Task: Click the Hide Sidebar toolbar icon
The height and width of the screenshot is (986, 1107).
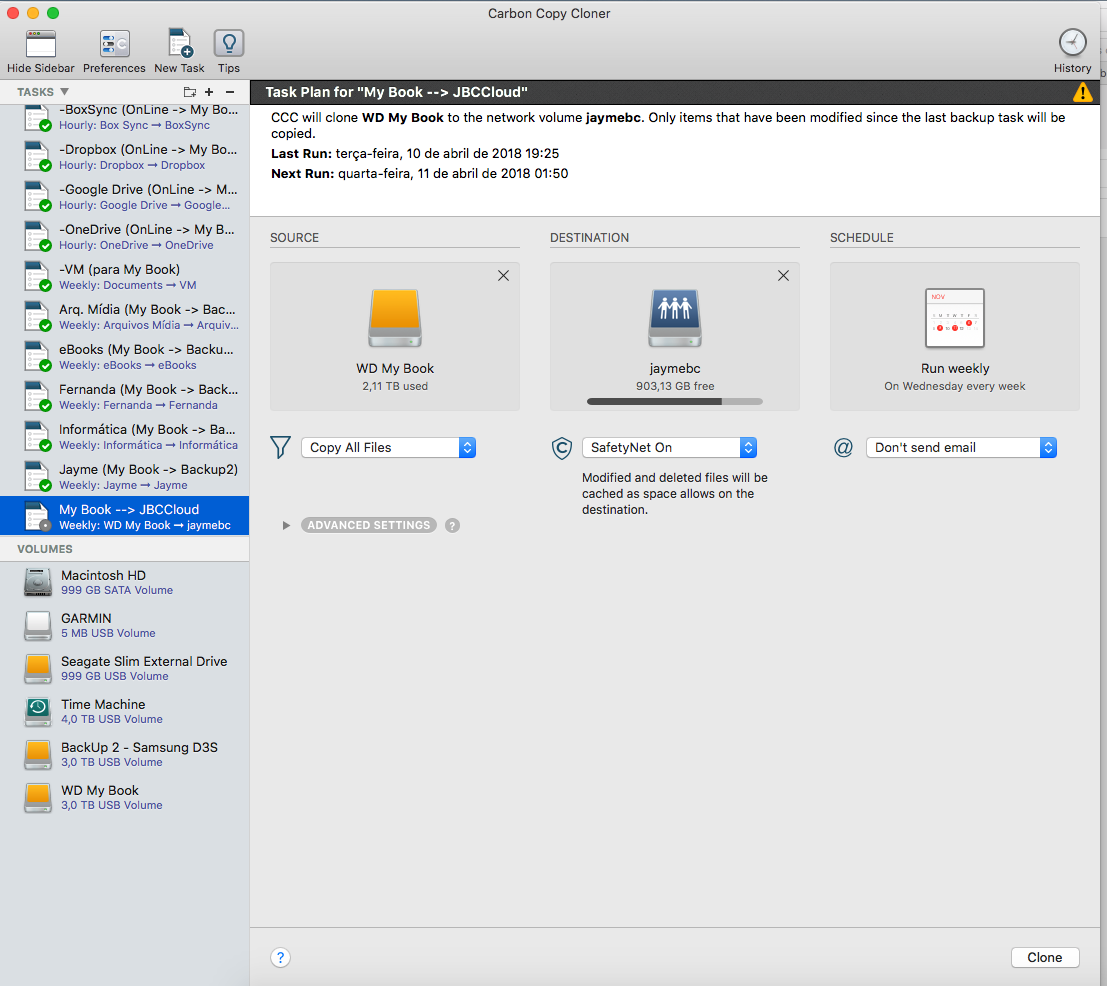Action: (x=40, y=45)
